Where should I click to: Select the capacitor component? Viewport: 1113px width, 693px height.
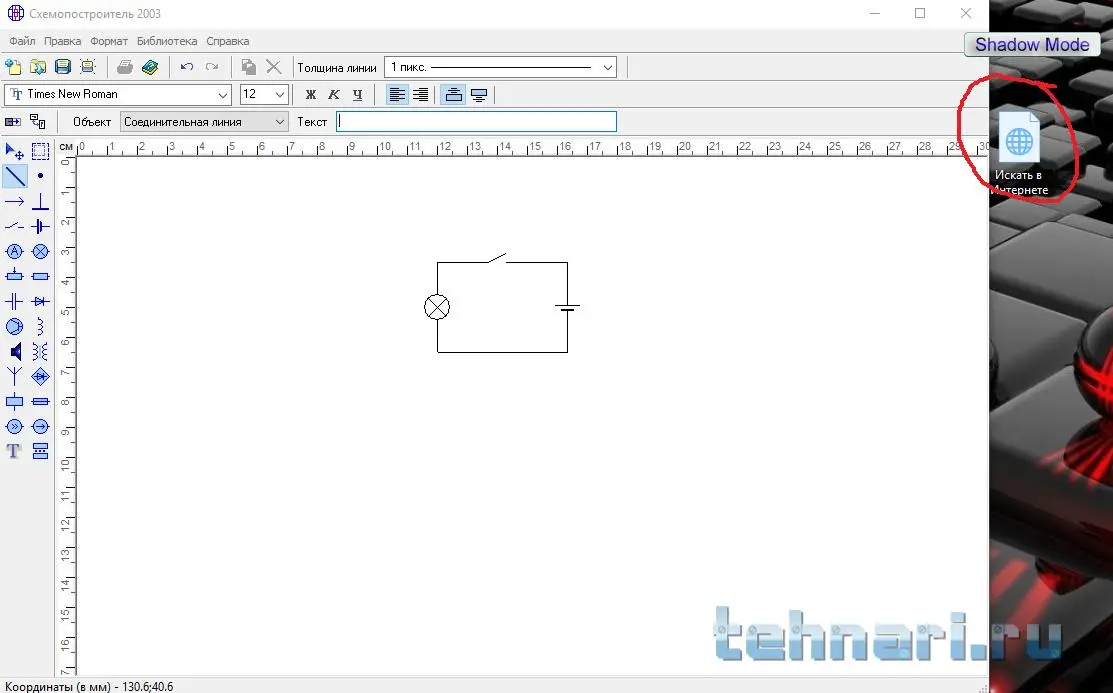coord(14,302)
